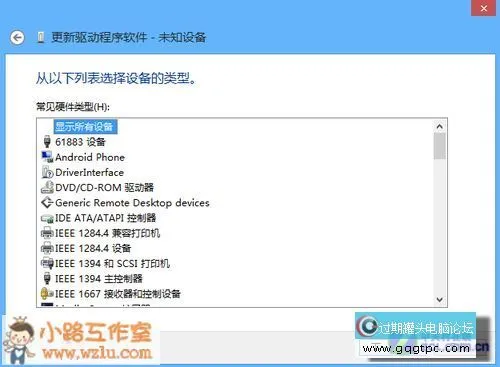This screenshot has height=367, width=500.
Task: Click the IEEE 1284.4 兼容打印机 printer icon
Action: pos(47,233)
